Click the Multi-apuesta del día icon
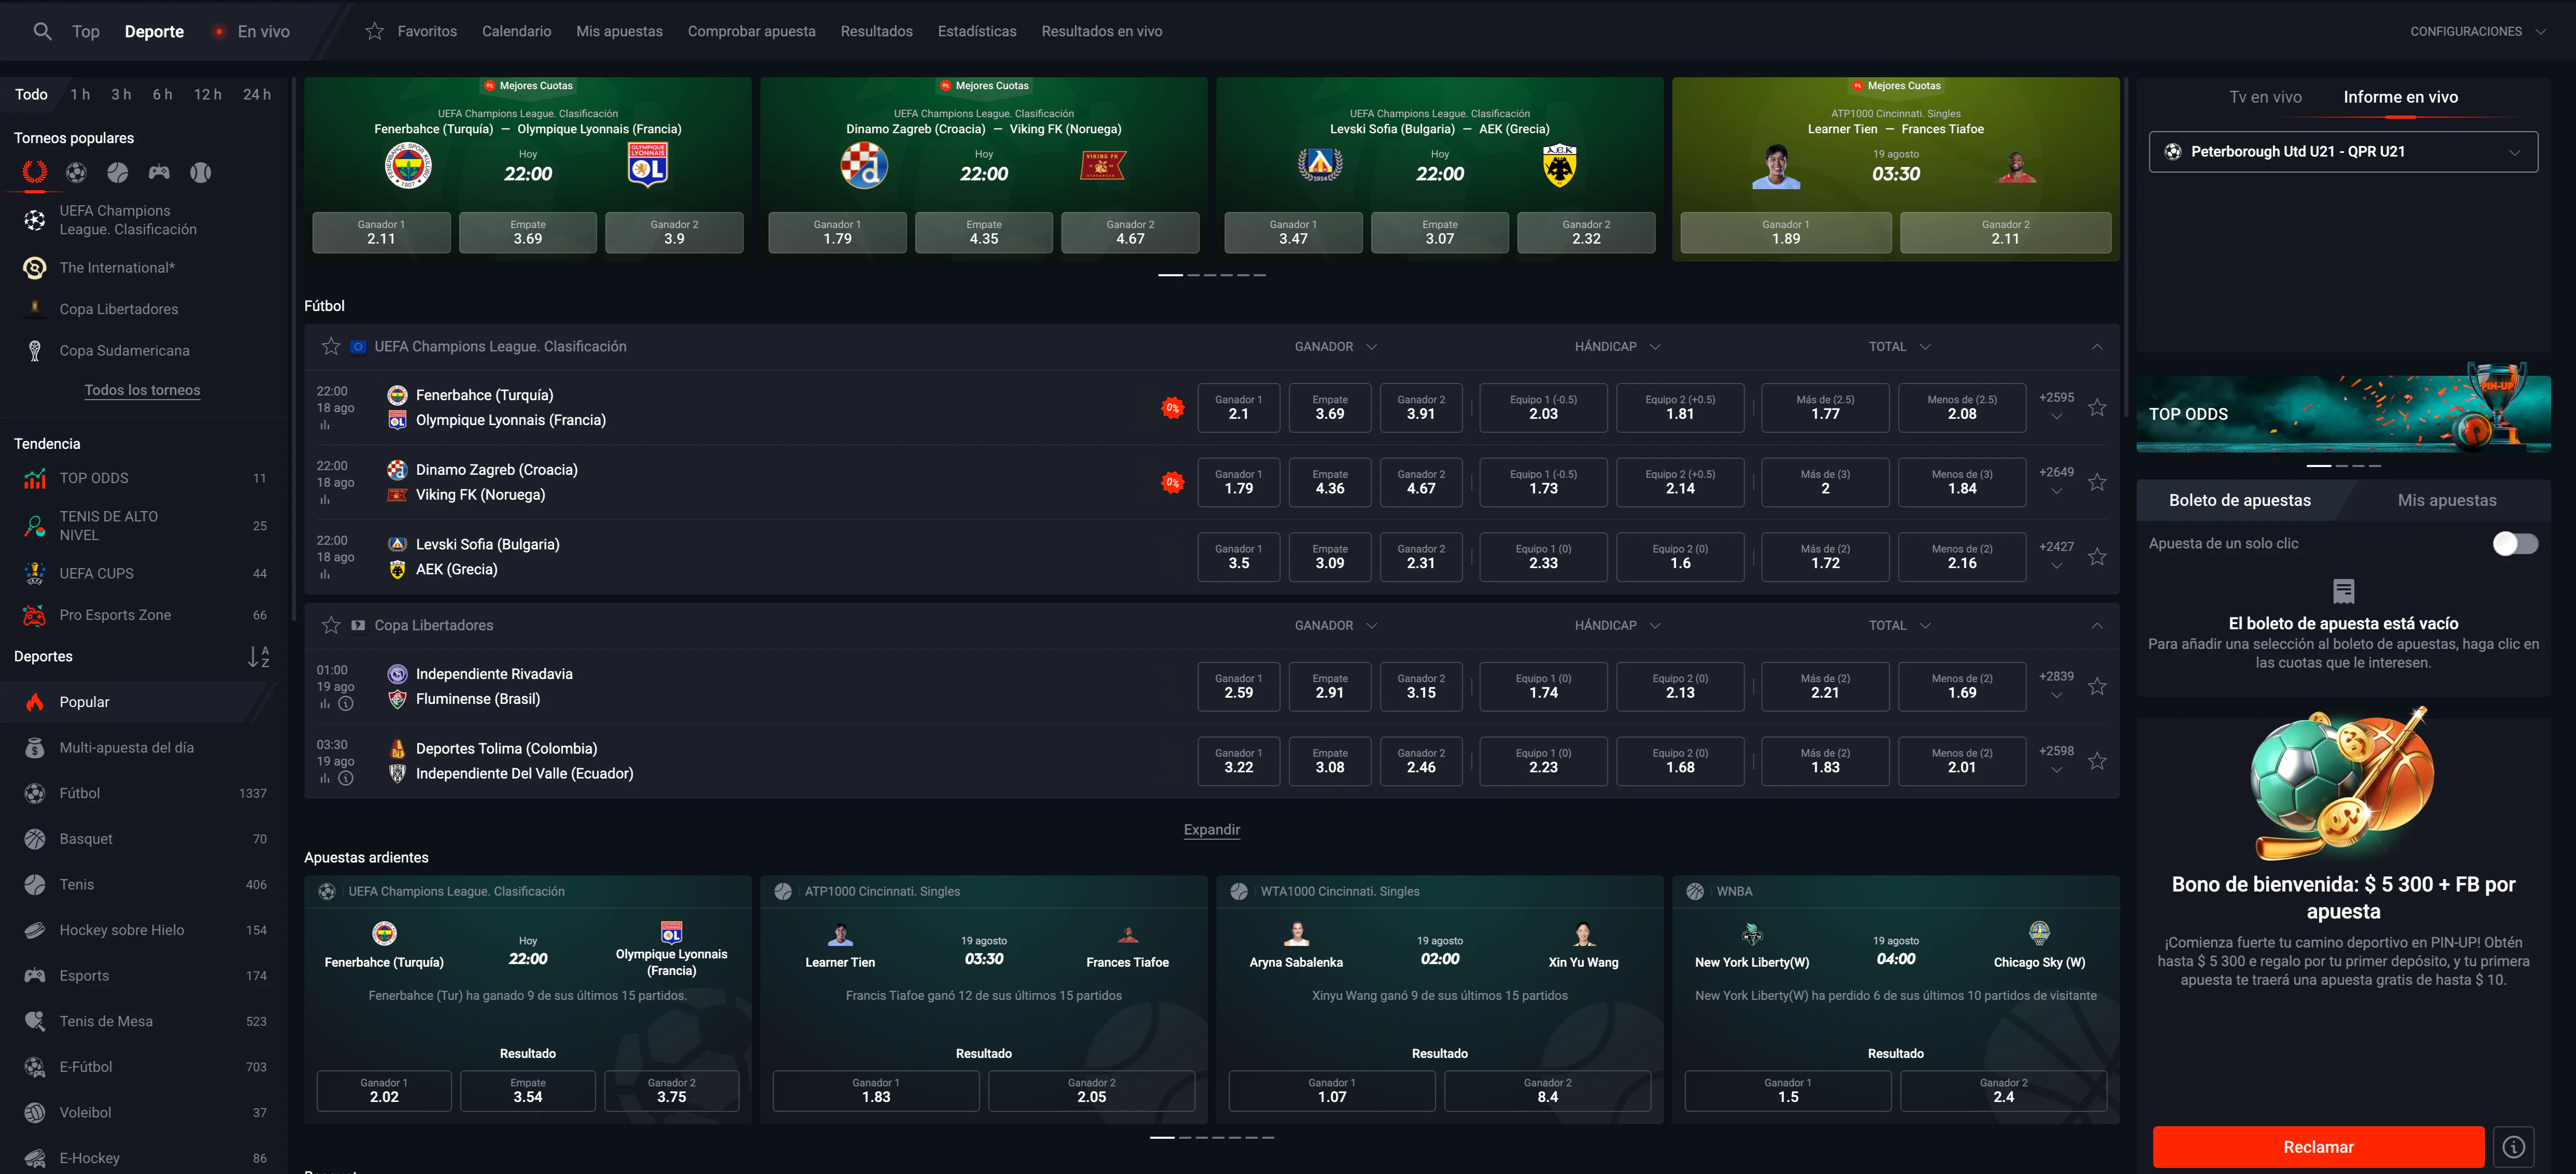2576x1174 pixels. point(35,747)
